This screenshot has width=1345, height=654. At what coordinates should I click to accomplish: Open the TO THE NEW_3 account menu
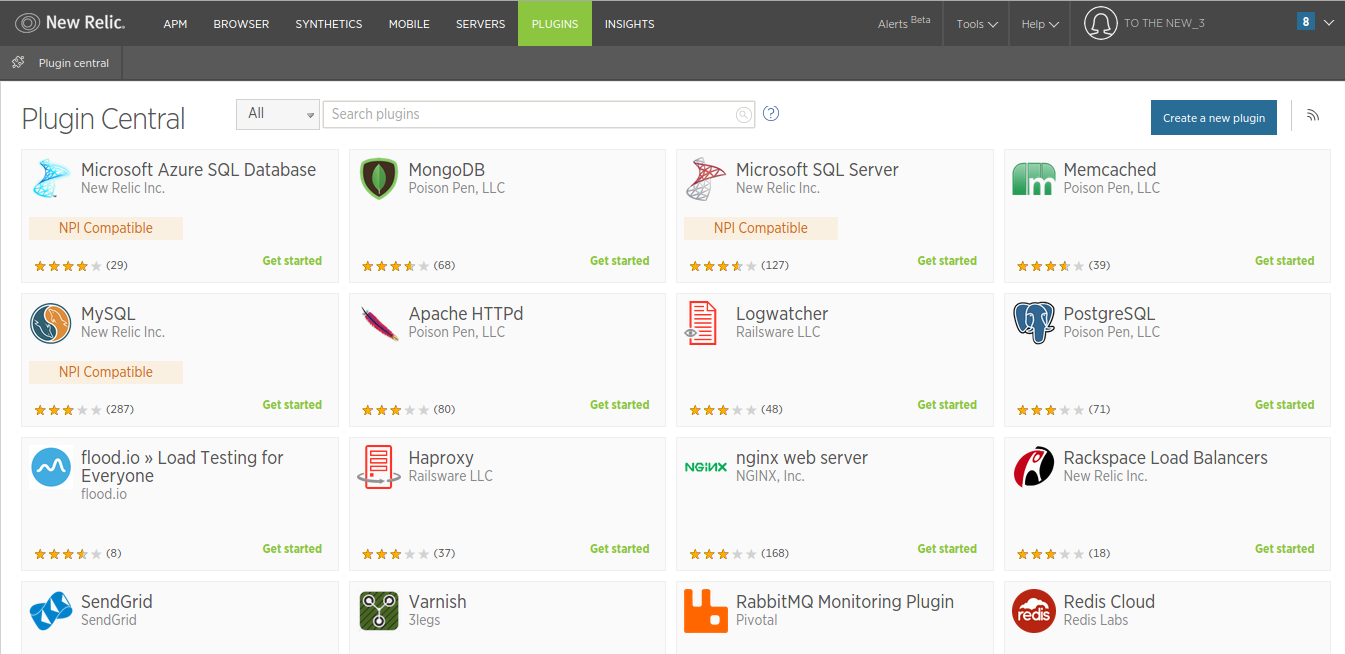[x=1164, y=23]
